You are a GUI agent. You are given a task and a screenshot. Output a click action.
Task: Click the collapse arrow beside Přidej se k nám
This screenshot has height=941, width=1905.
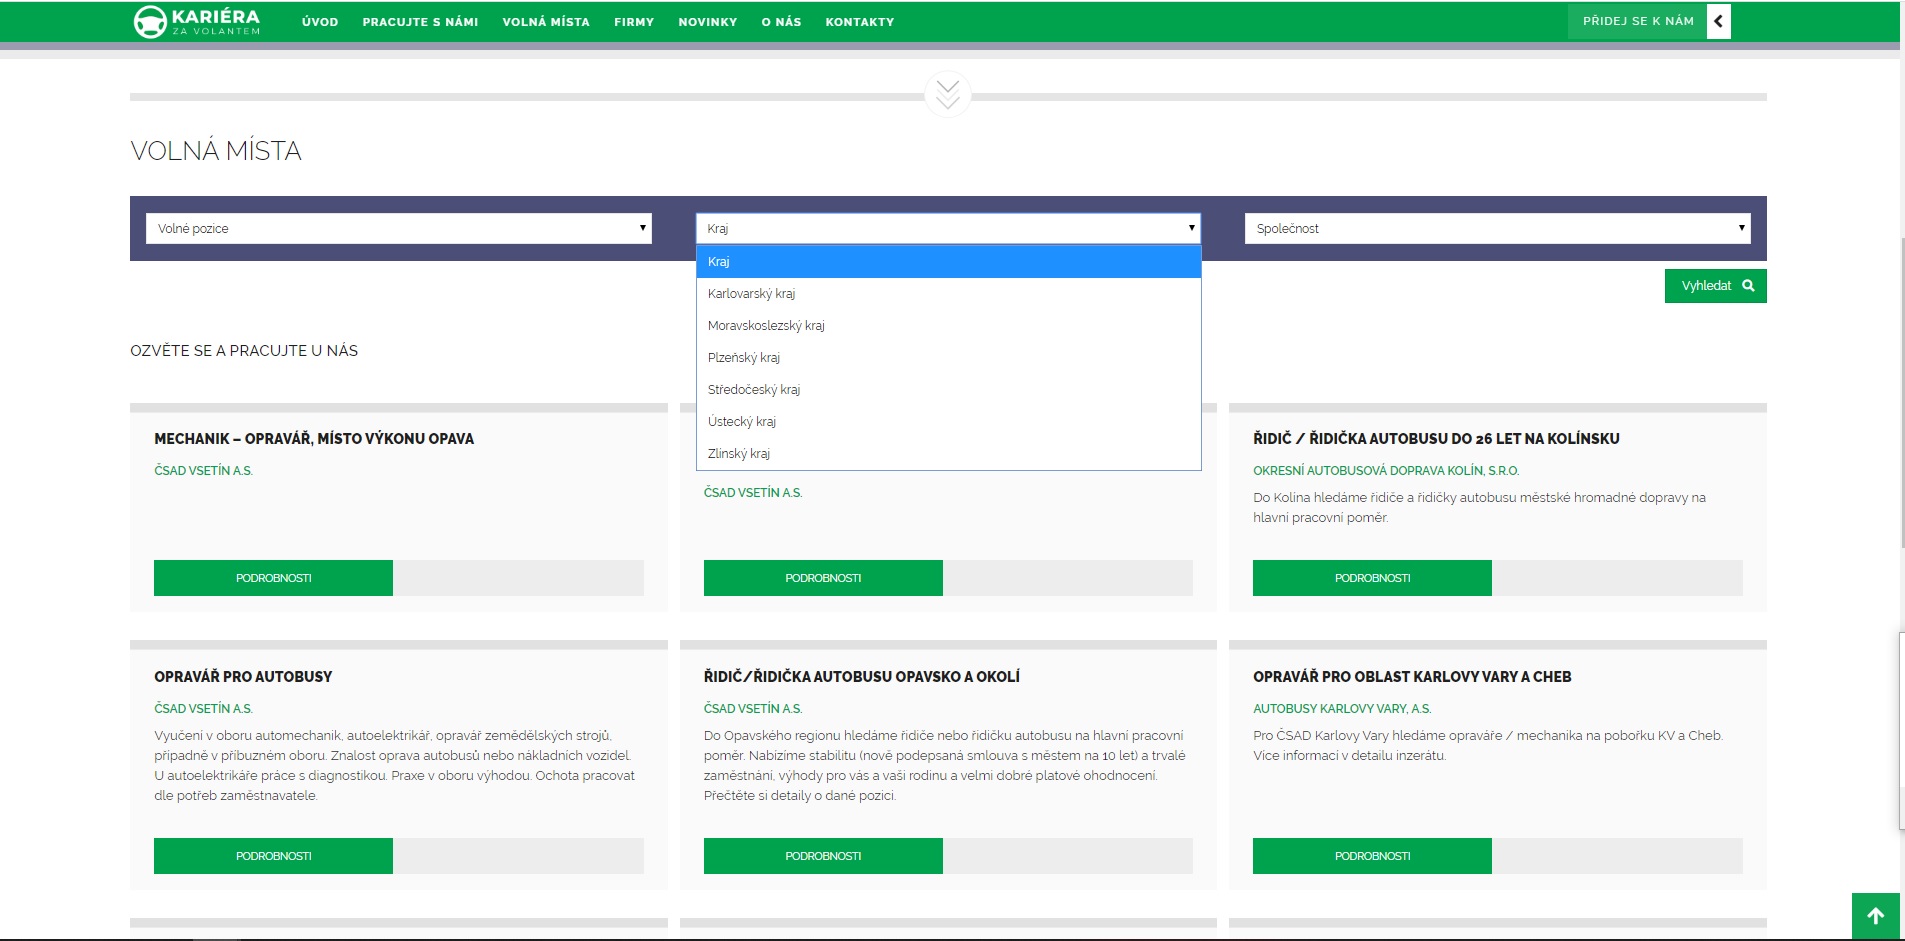(1718, 21)
